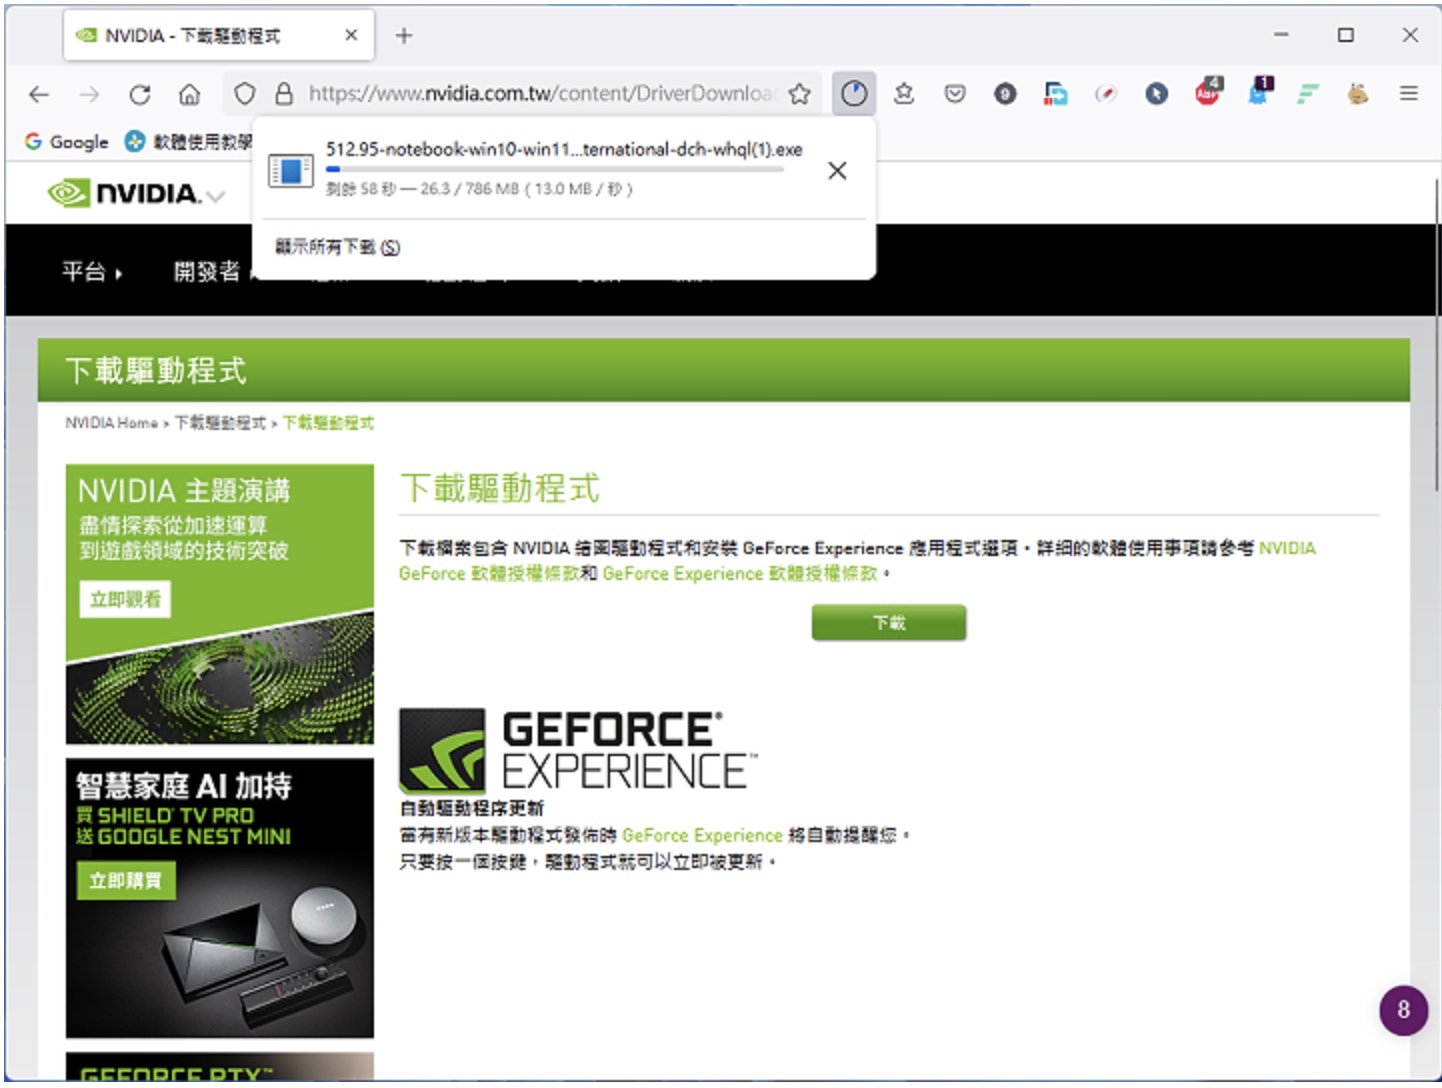Click the NVIDIA logo
Viewport: 1442px width, 1088px height.
(124, 193)
